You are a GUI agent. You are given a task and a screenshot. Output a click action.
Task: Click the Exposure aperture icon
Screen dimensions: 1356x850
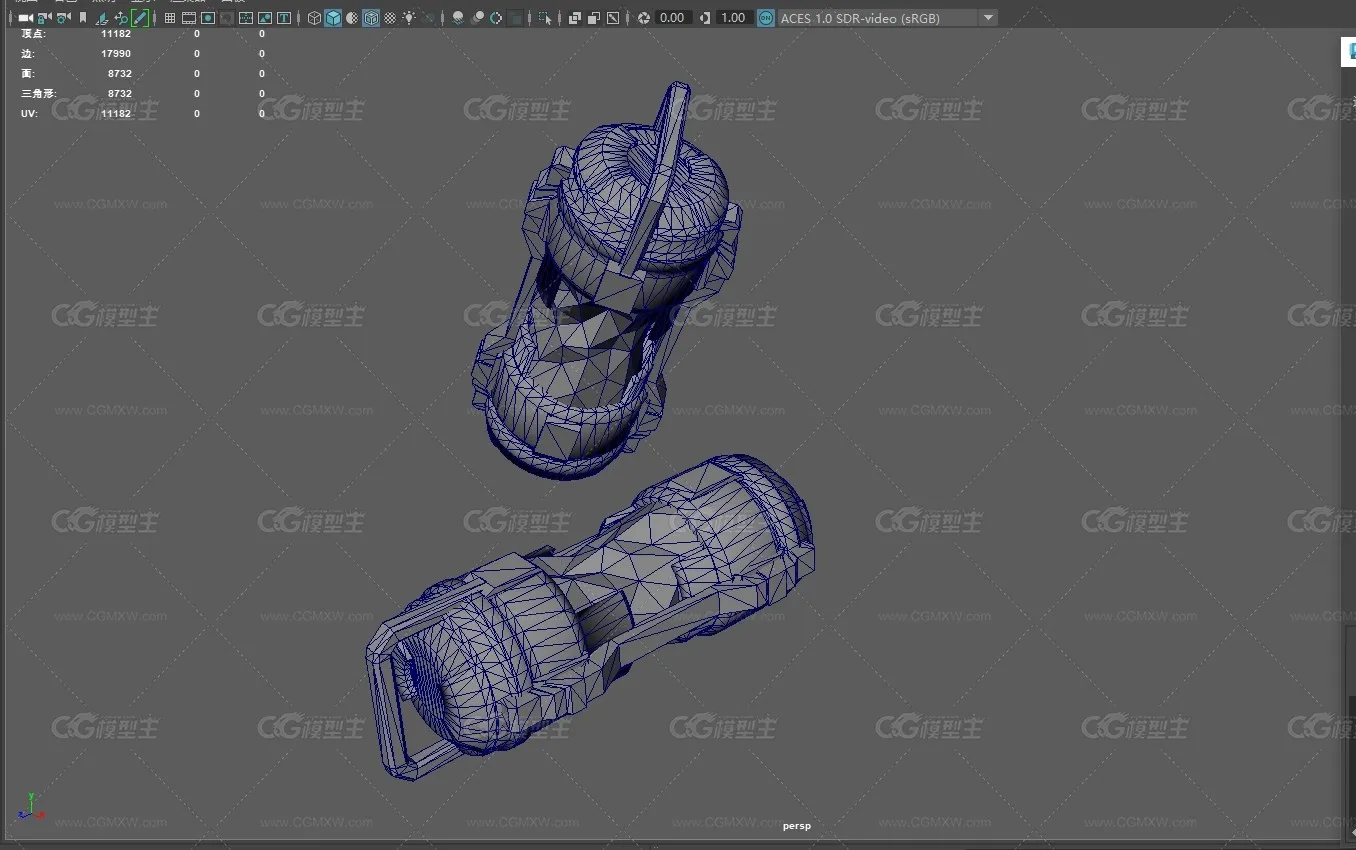pyautogui.click(x=643, y=18)
